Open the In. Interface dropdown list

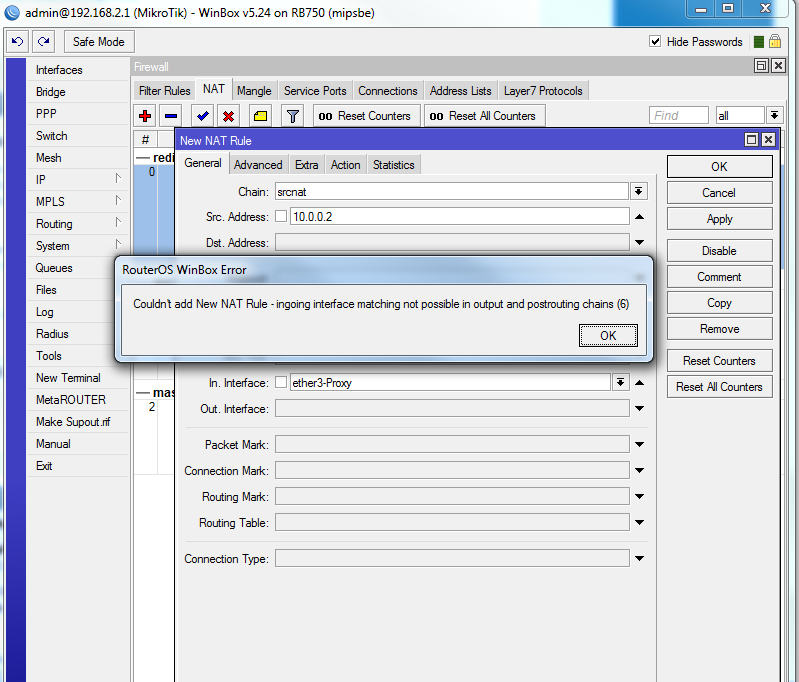620,382
